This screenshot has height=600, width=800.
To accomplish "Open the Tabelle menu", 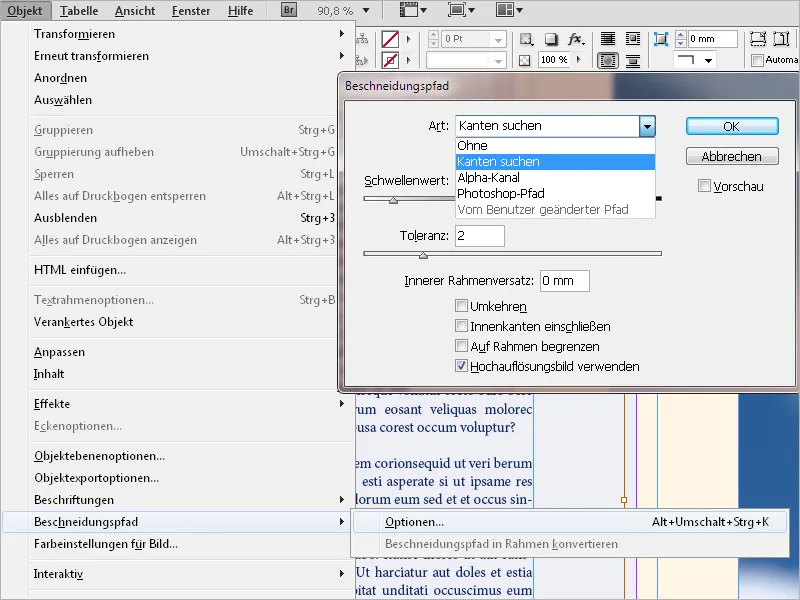I will (x=79, y=10).
